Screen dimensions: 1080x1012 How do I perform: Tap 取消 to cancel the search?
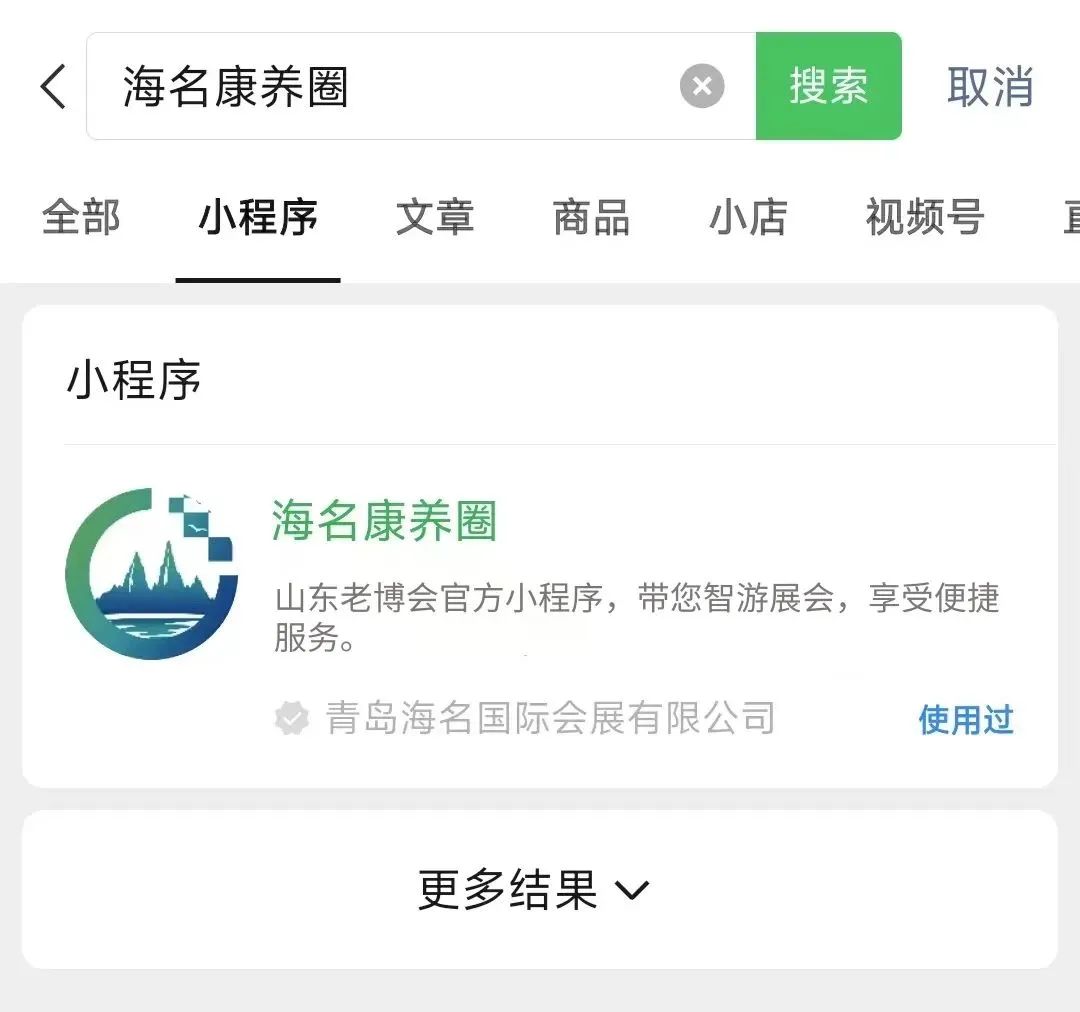990,87
